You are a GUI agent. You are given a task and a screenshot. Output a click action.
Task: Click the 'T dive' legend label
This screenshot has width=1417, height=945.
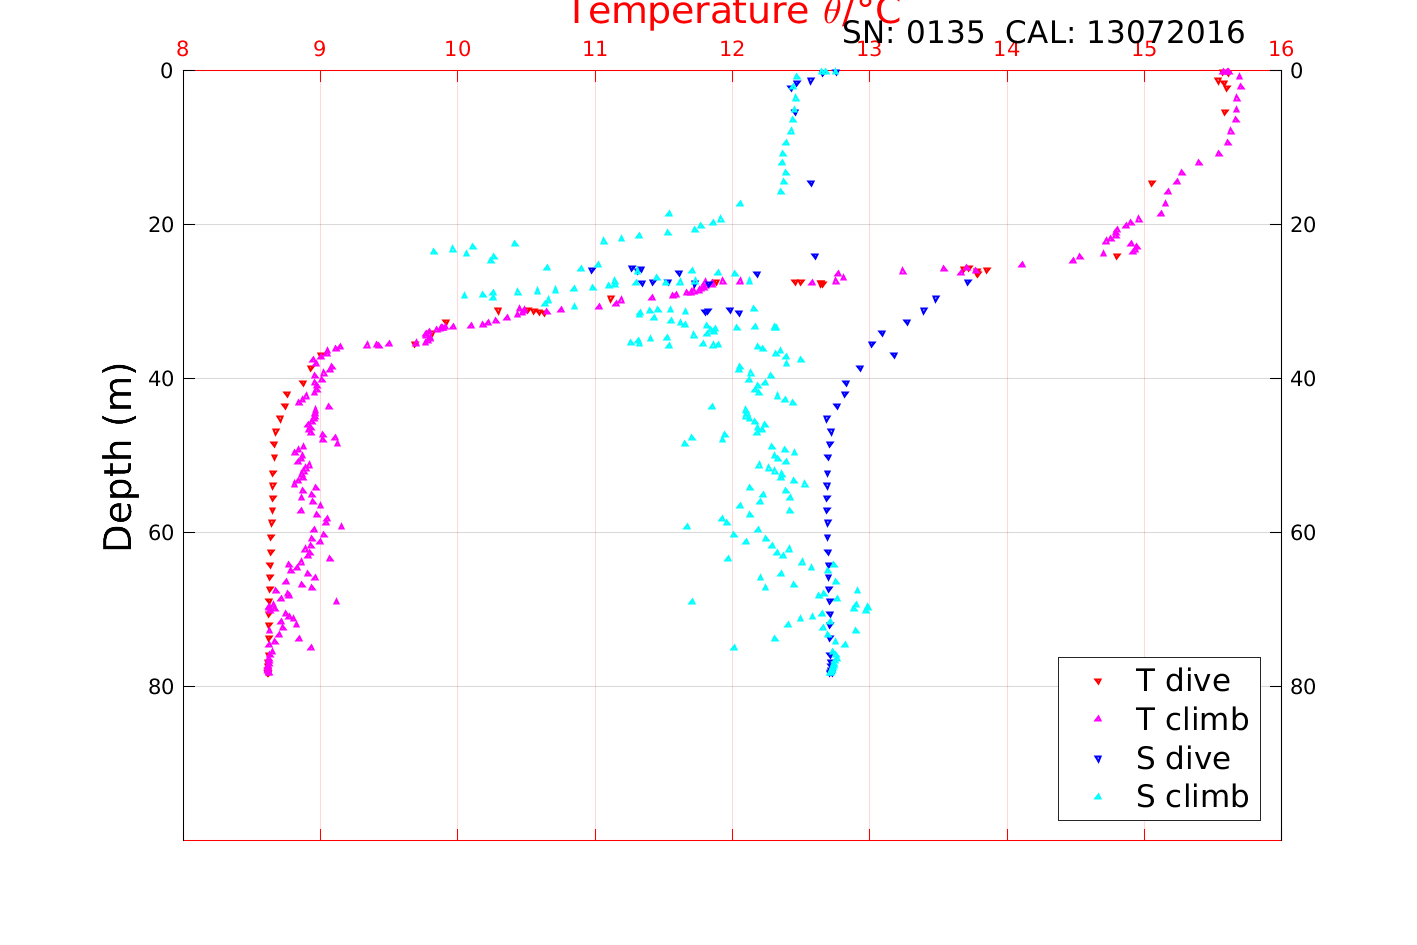pos(1183,681)
